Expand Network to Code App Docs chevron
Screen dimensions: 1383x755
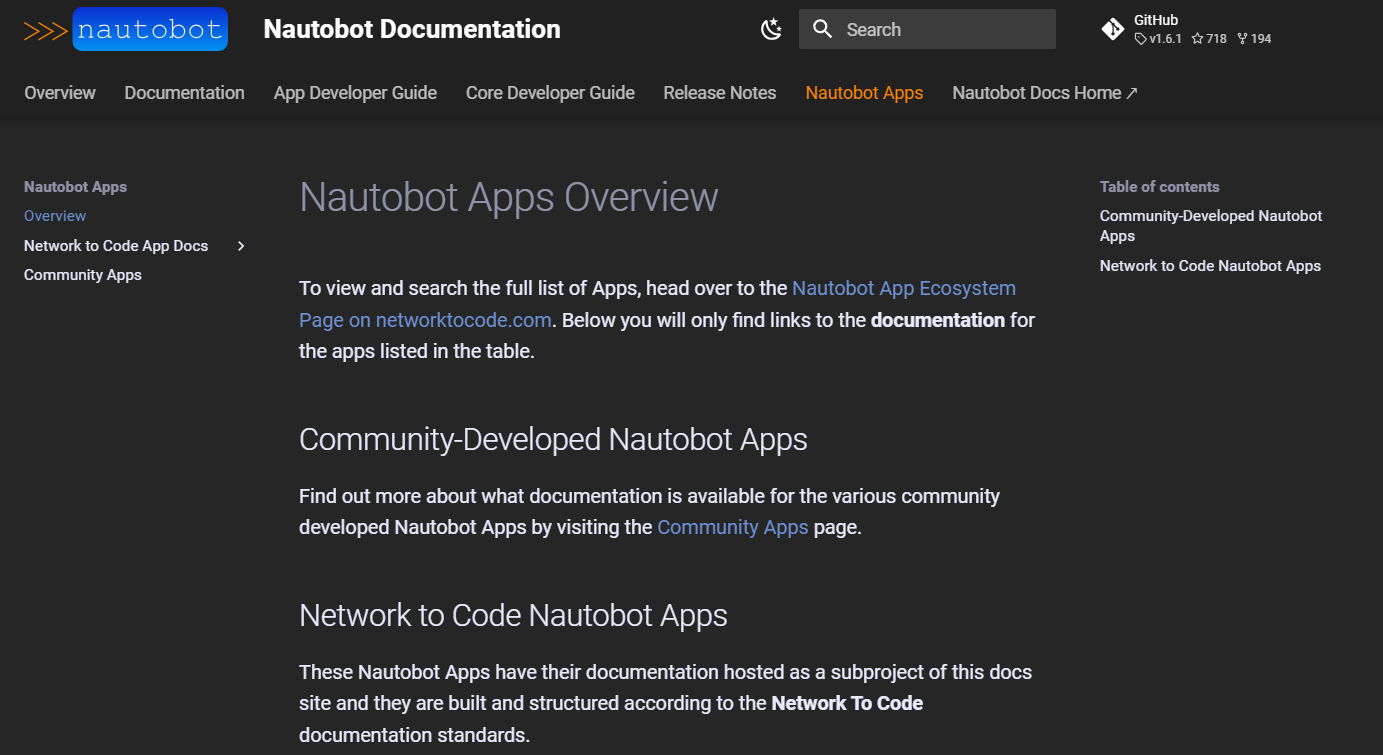(241, 246)
